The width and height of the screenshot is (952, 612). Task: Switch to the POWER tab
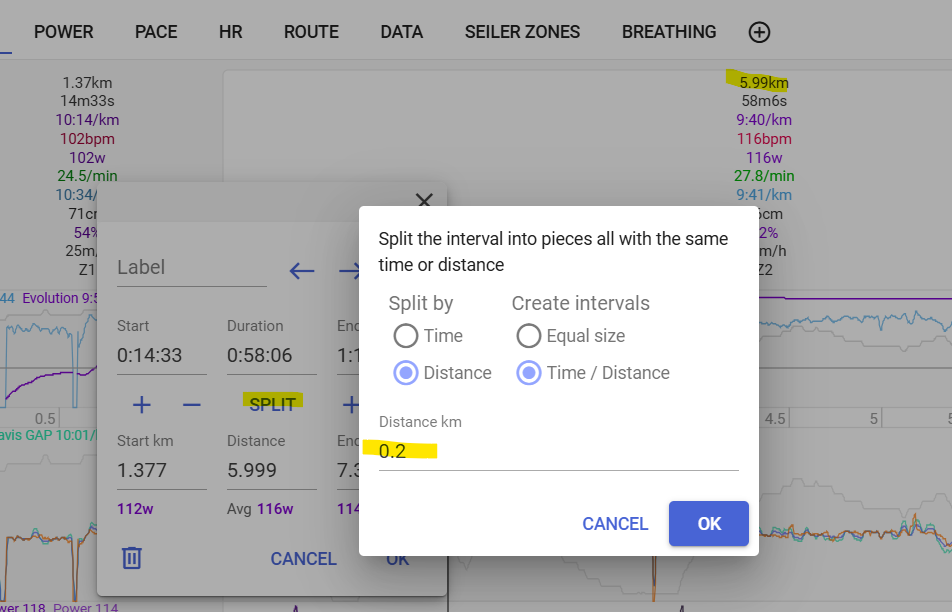point(64,32)
